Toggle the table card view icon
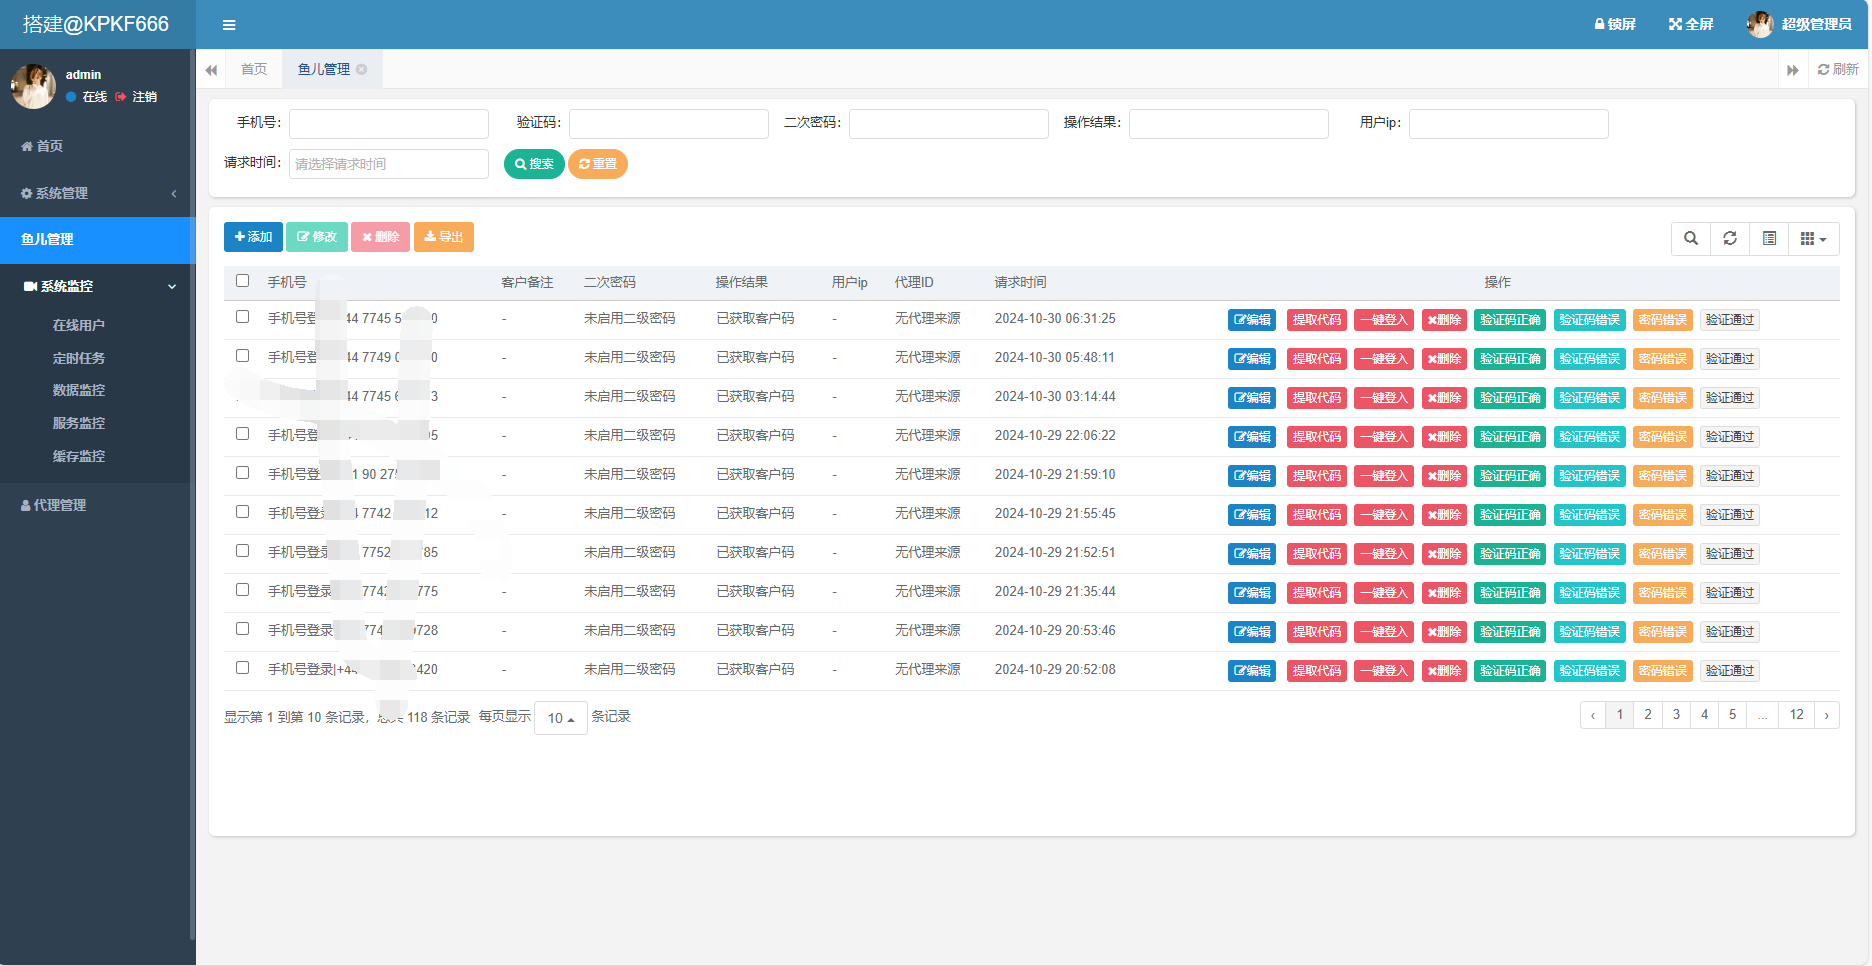This screenshot has height=966, width=1872. (x=1769, y=238)
